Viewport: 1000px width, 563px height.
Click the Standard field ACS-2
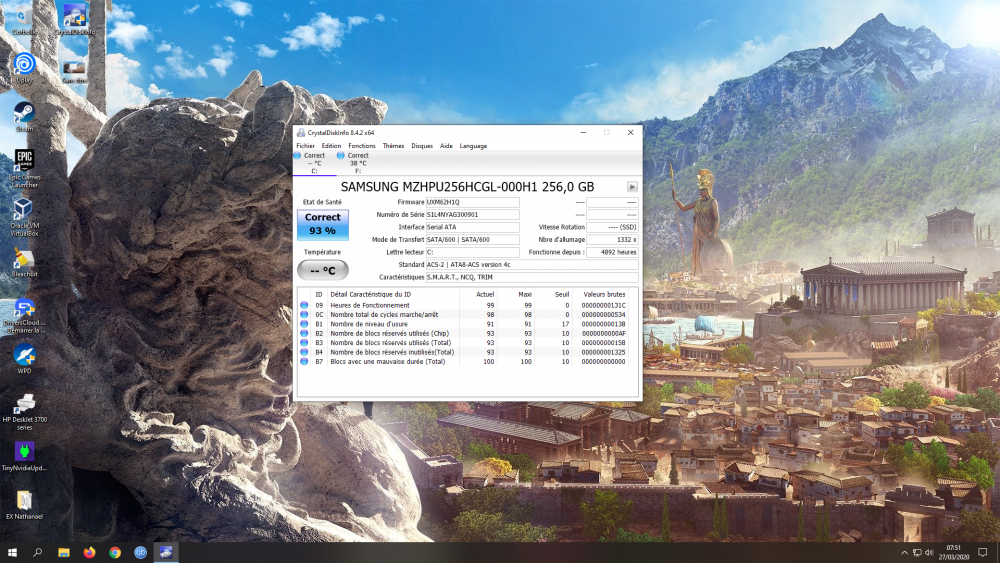[532, 265]
